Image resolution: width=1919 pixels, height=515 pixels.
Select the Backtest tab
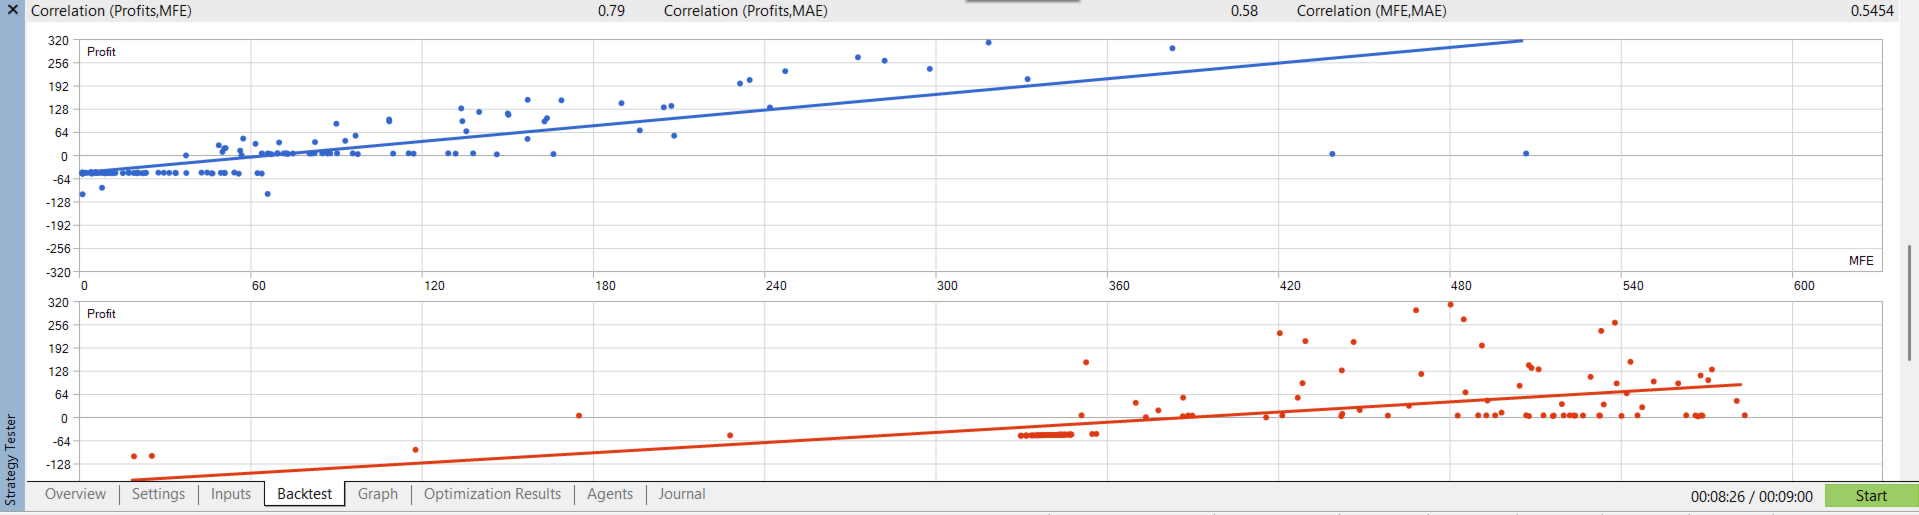[304, 494]
